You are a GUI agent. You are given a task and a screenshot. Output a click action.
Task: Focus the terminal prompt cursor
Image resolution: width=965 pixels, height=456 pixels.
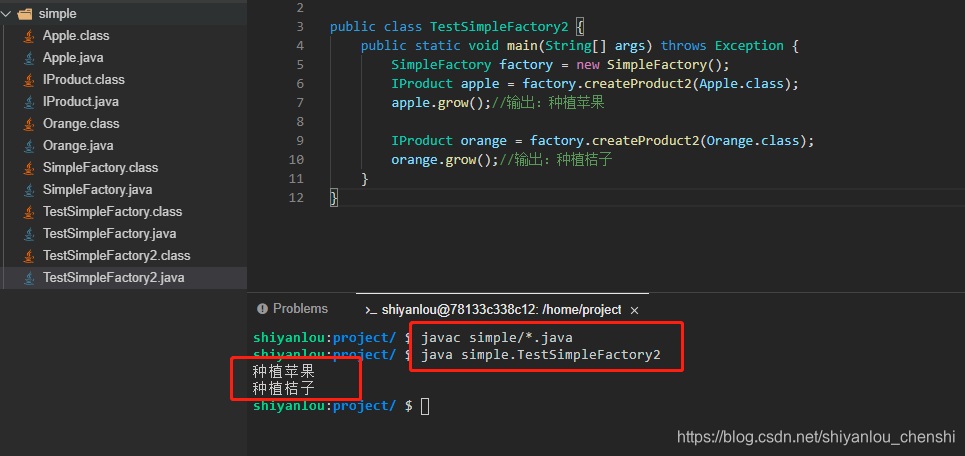[425, 406]
